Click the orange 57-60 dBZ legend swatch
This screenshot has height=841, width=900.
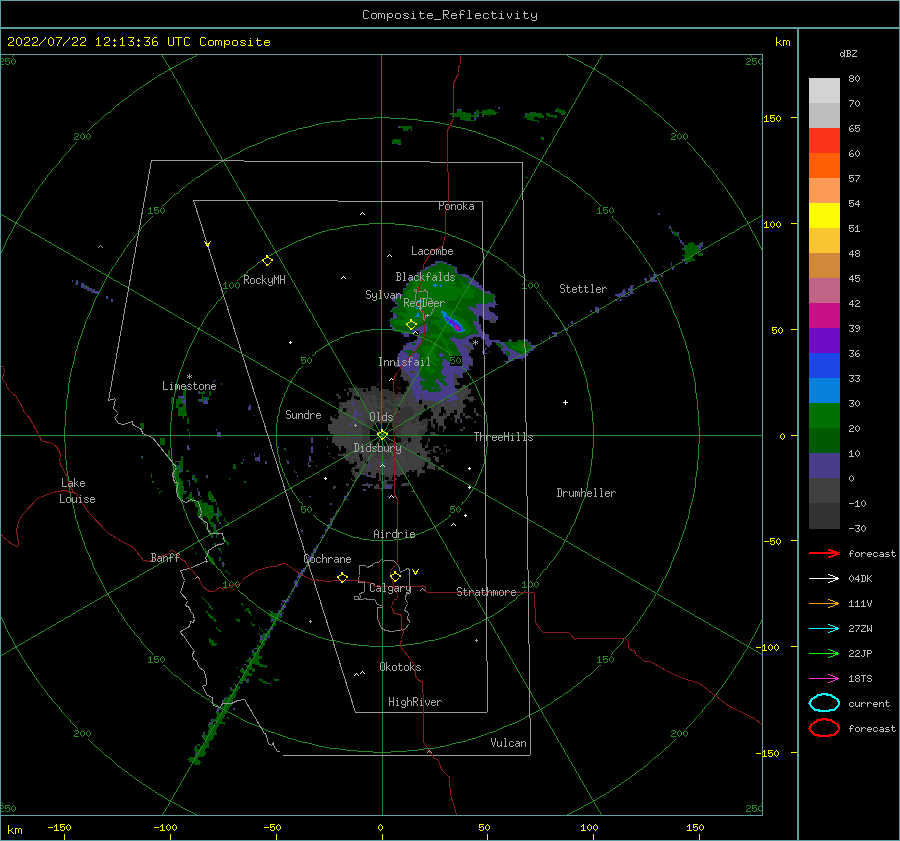(824, 166)
